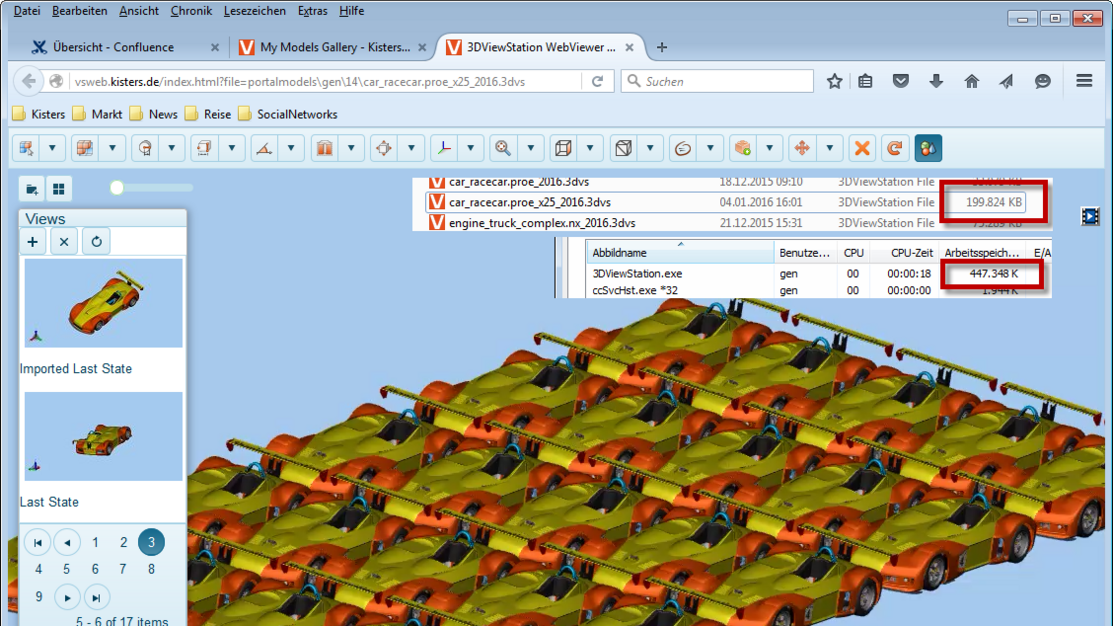Open the Kisters bookmarks folder
Screen dimensions: 1113x626
tap(39, 114)
